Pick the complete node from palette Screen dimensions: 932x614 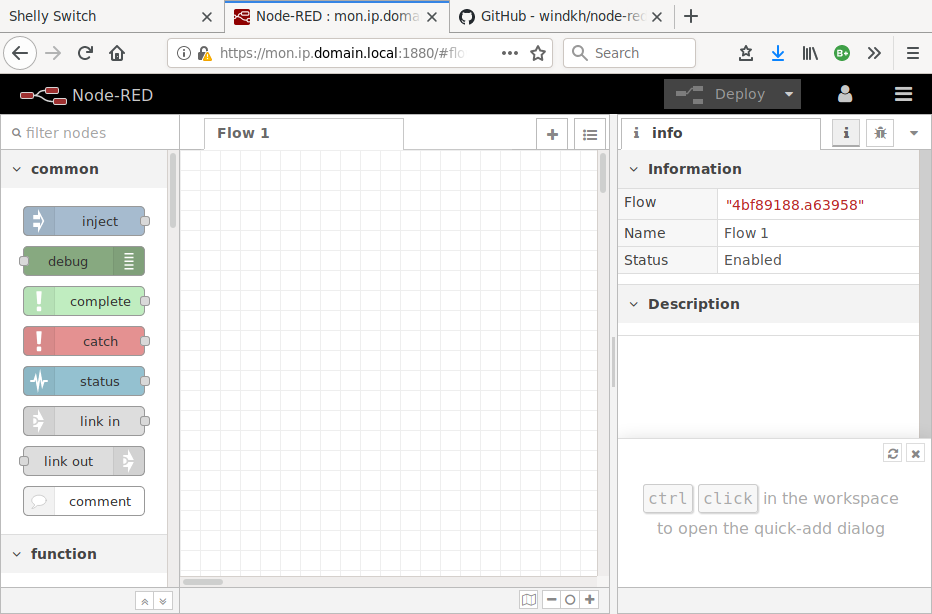(x=84, y=301)
